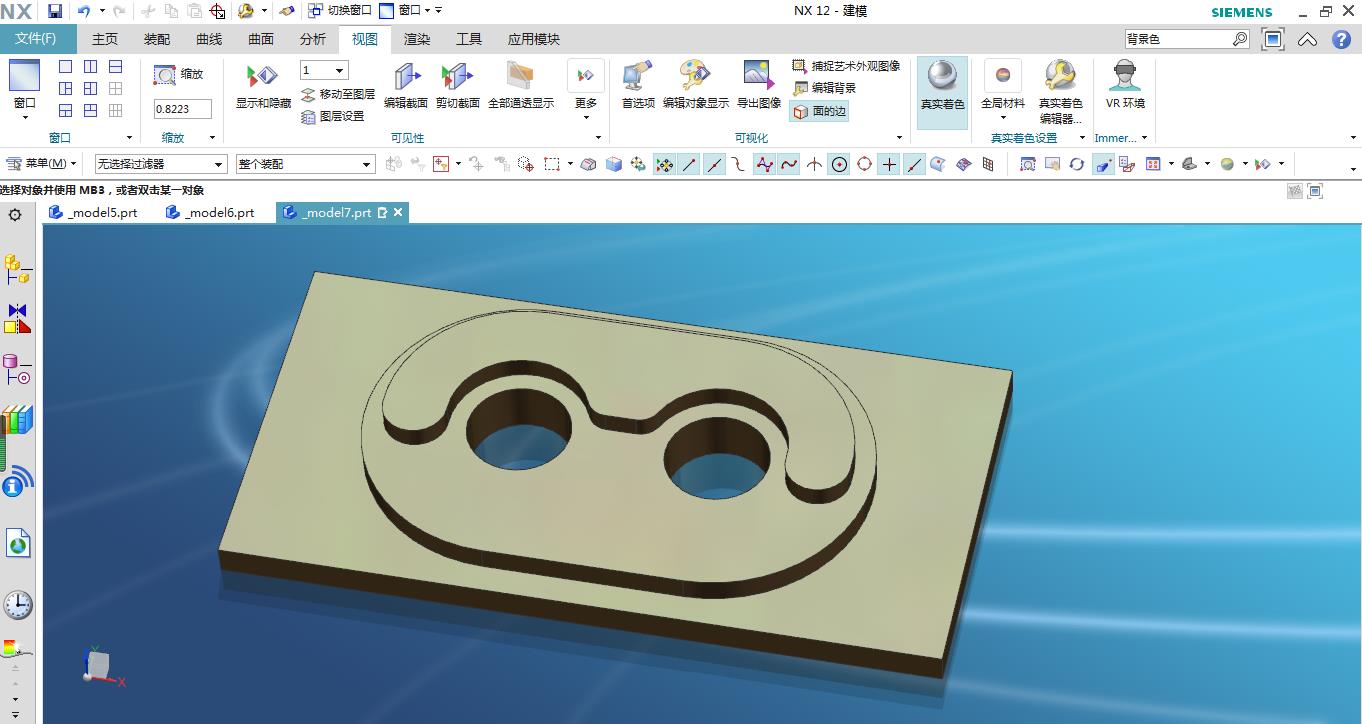The width and height of the screenshot is (1362, 724).
Task: Toggle the control point snap option
Action: [x=739, y=164]
